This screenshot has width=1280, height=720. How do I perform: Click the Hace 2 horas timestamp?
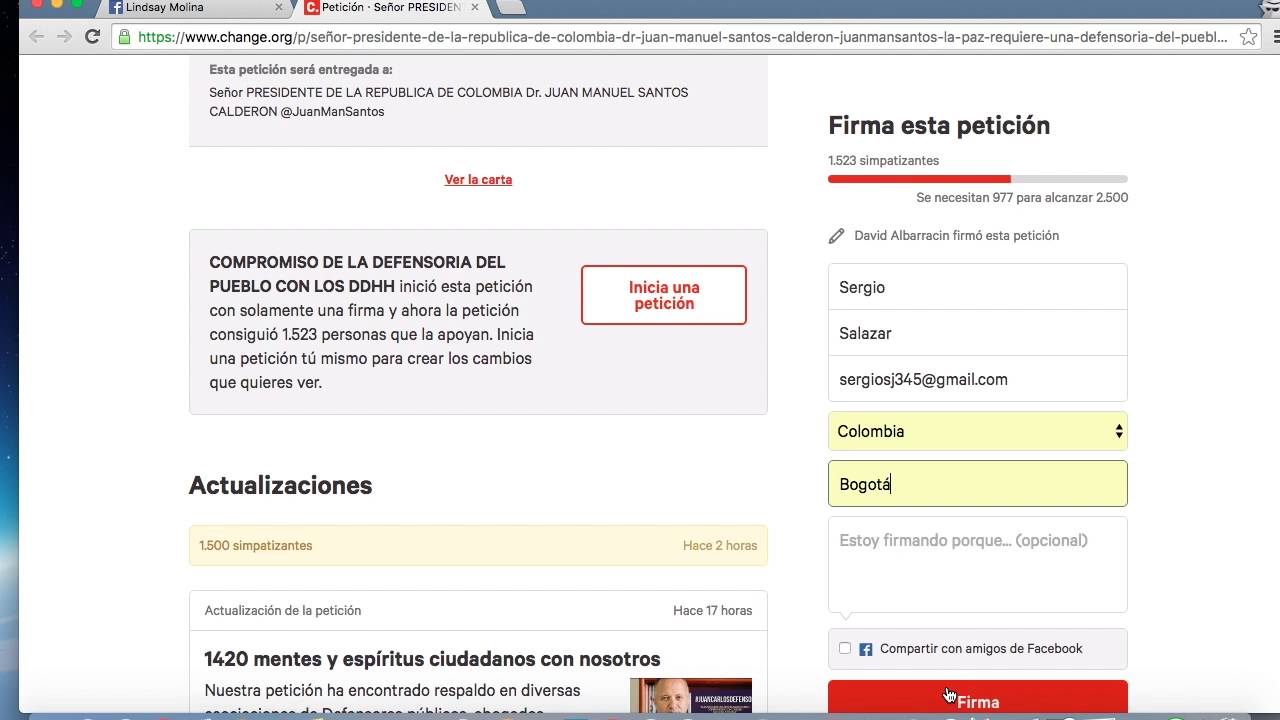tap(720, 546)
